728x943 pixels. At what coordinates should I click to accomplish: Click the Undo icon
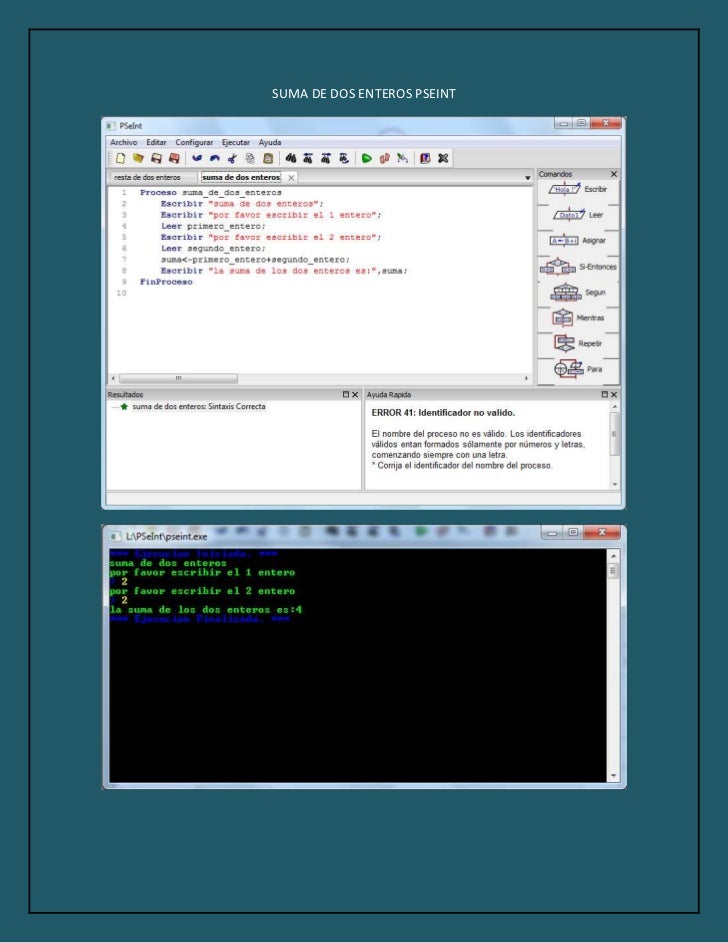[x=197, y=158]
